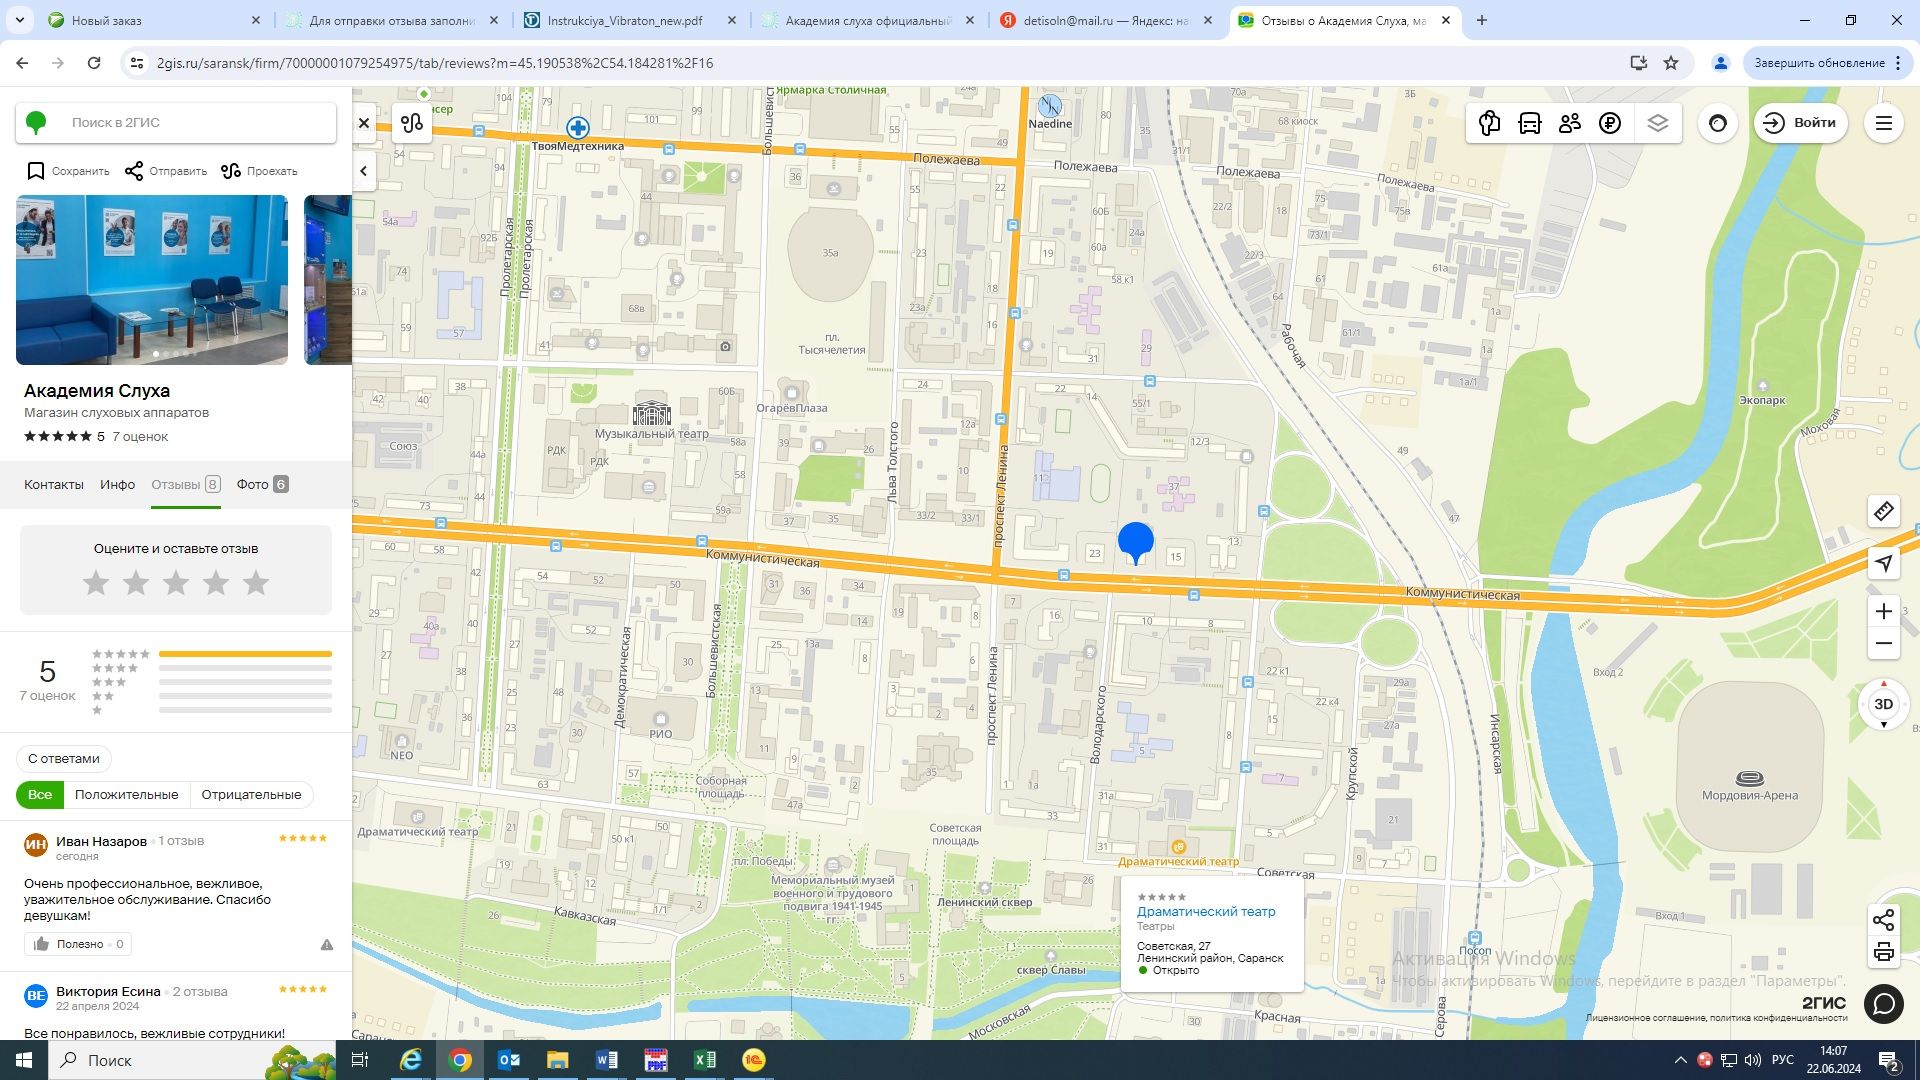Image resolution: width=1920 pixels, height=1080 pixels.
Task: Click the map layers stack icon
Action: pos(1657,123)
